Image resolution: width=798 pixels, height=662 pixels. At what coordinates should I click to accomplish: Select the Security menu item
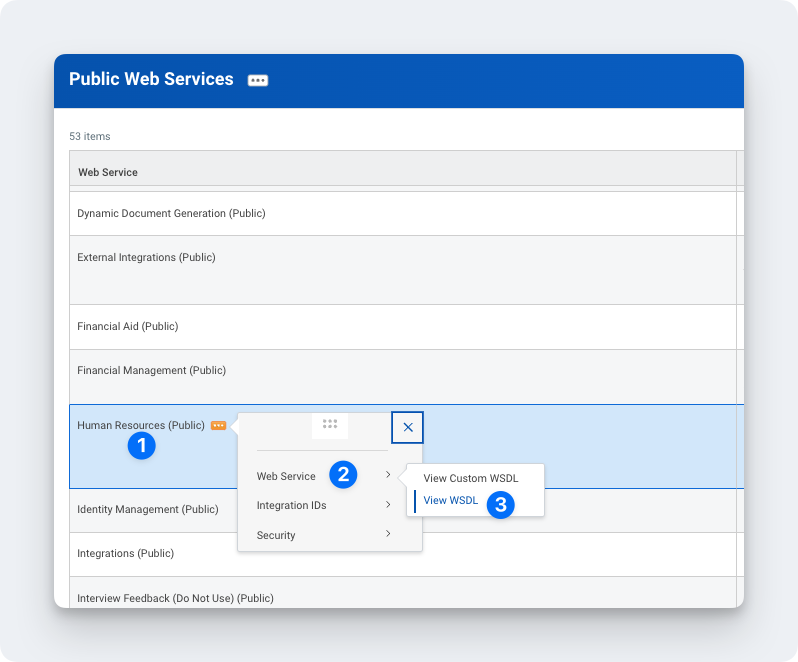point(276,536)
